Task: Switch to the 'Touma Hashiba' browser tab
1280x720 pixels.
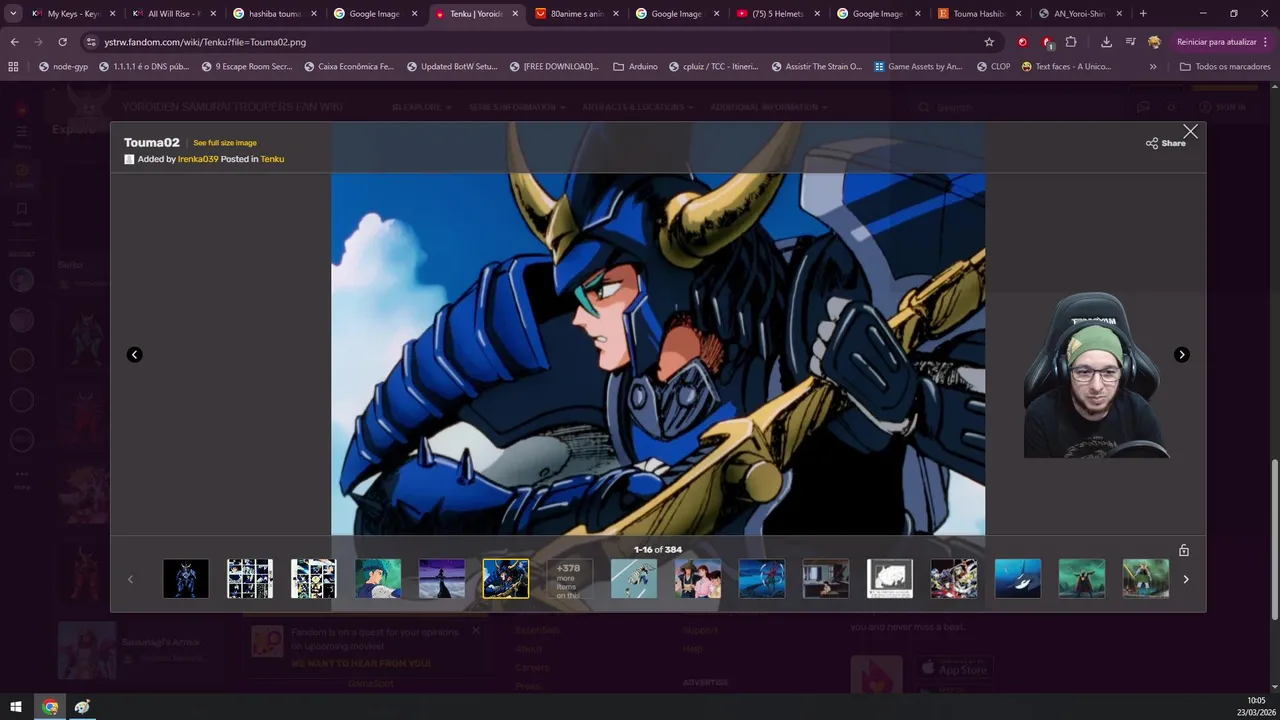Action: pyautogui.click(x=978, y=14)
